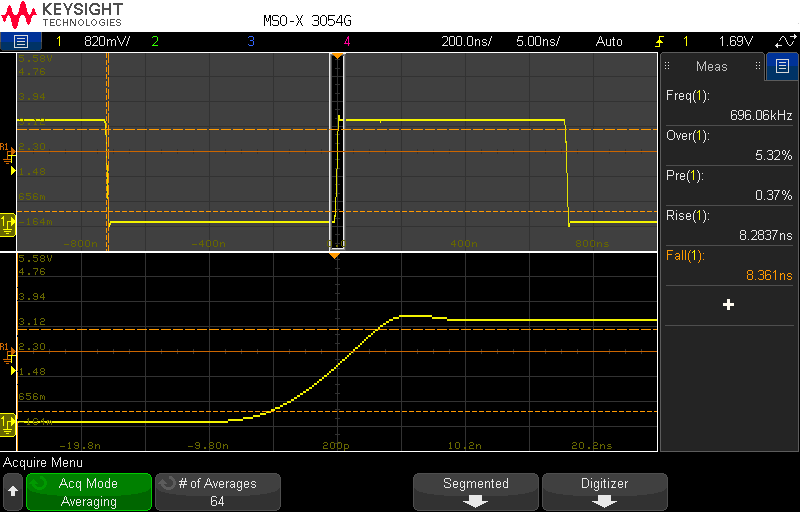Screen dimensions: 800x512
Task: Click the Meas panel left drag handle dots
Action: (x=667, y=66)
